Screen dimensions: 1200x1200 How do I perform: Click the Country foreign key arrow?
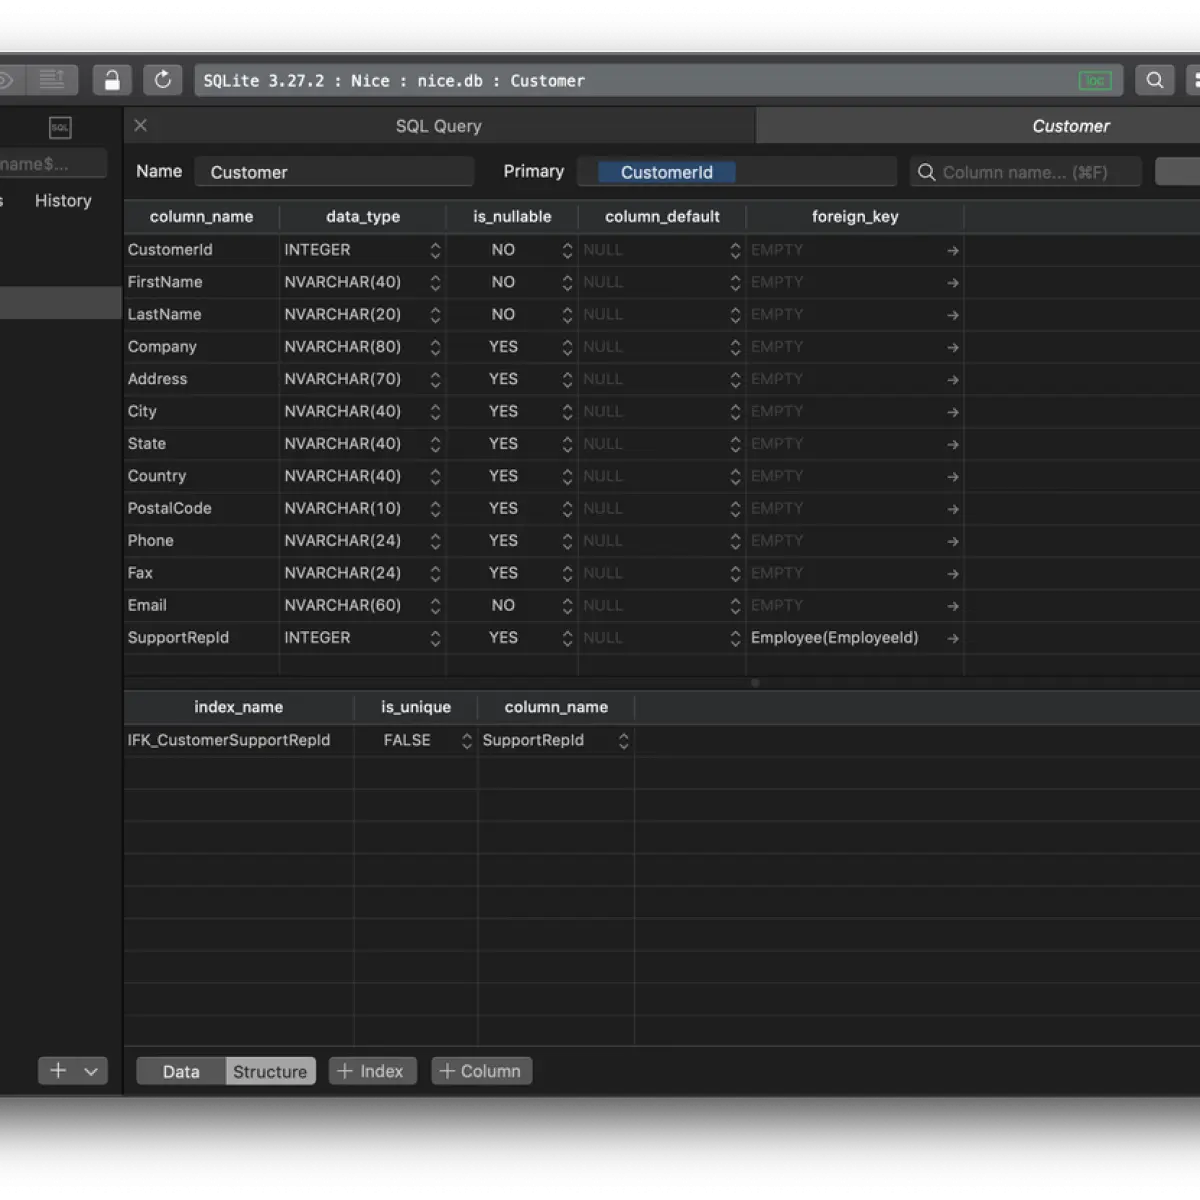tap(953, 477)
